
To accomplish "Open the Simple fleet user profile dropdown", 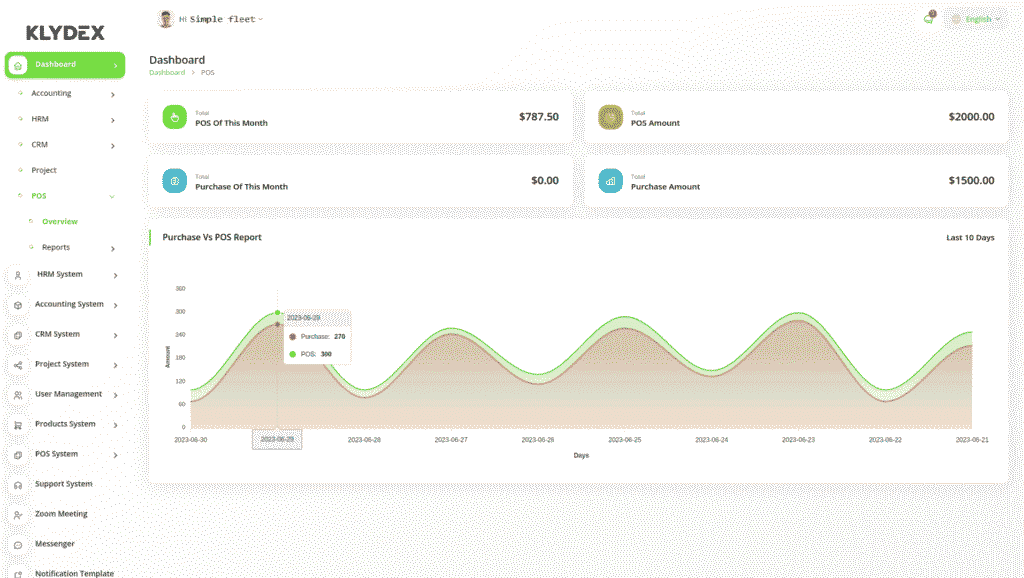I will coord(211,19).
